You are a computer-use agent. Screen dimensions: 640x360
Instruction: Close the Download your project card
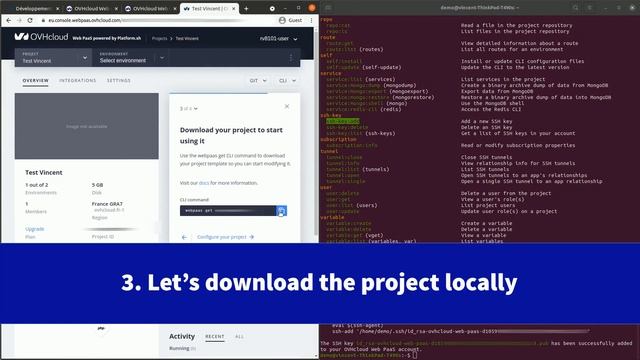click(x=287, y=106)
